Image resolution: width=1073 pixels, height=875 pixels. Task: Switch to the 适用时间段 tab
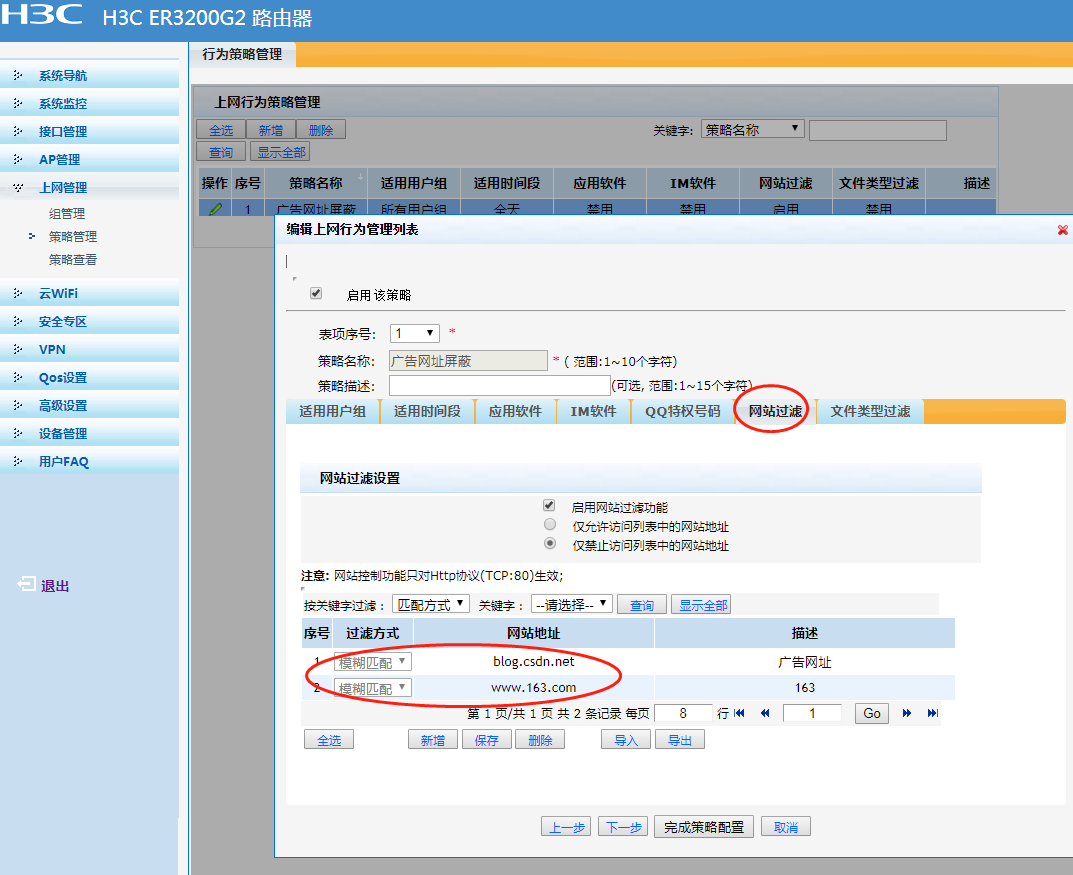[x=427, y=411]
